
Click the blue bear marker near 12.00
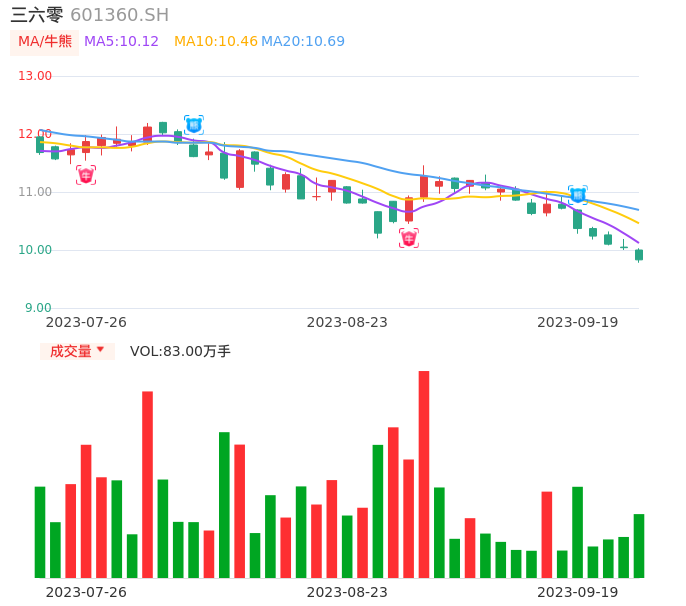click(x=193, y=125)
